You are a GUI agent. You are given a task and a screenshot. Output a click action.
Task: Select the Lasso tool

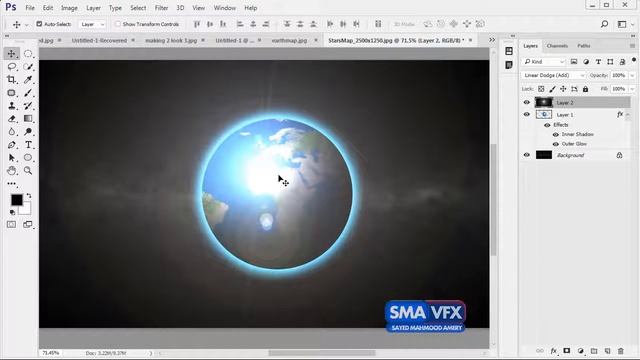tap(11, 67)
